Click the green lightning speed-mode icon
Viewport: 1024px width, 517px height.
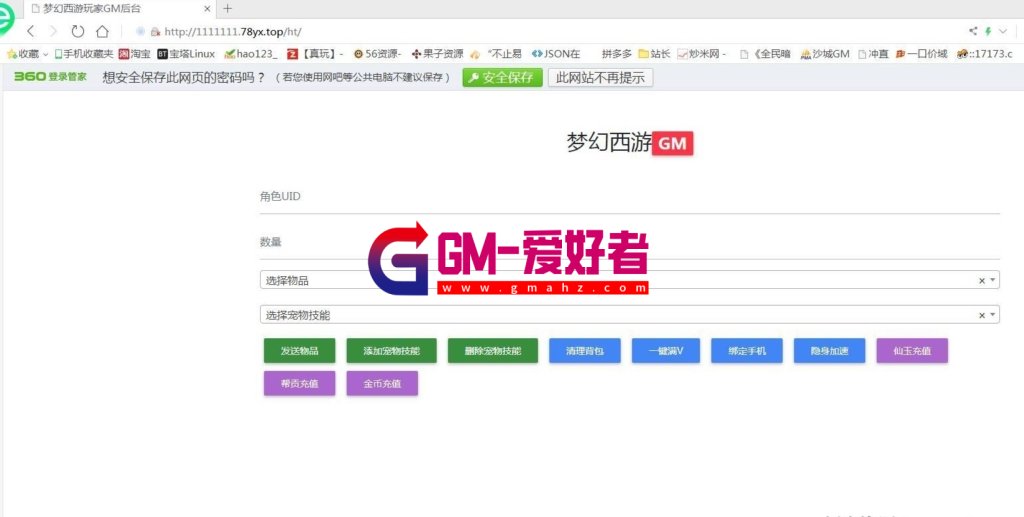[988, 31]
